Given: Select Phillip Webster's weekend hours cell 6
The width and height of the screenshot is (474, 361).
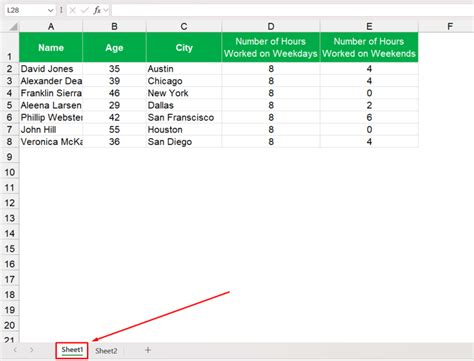Looking at the screenshot, I should tap(369, 117).
